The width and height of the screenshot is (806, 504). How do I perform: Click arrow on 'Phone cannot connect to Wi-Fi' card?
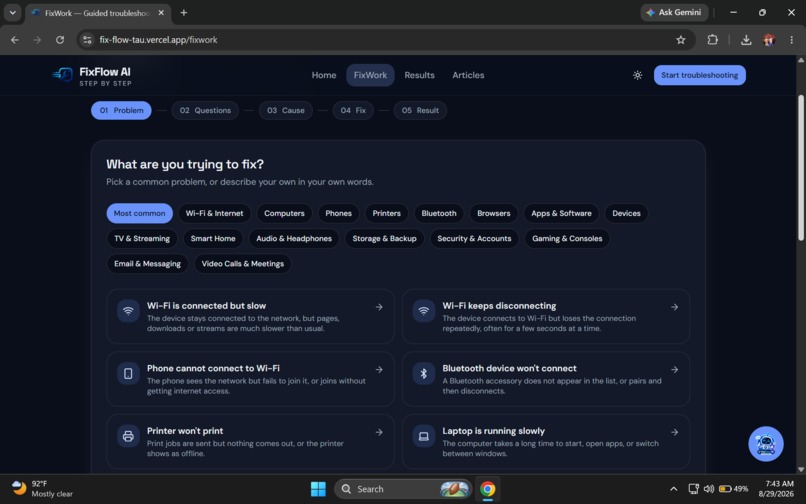(379, 370)
